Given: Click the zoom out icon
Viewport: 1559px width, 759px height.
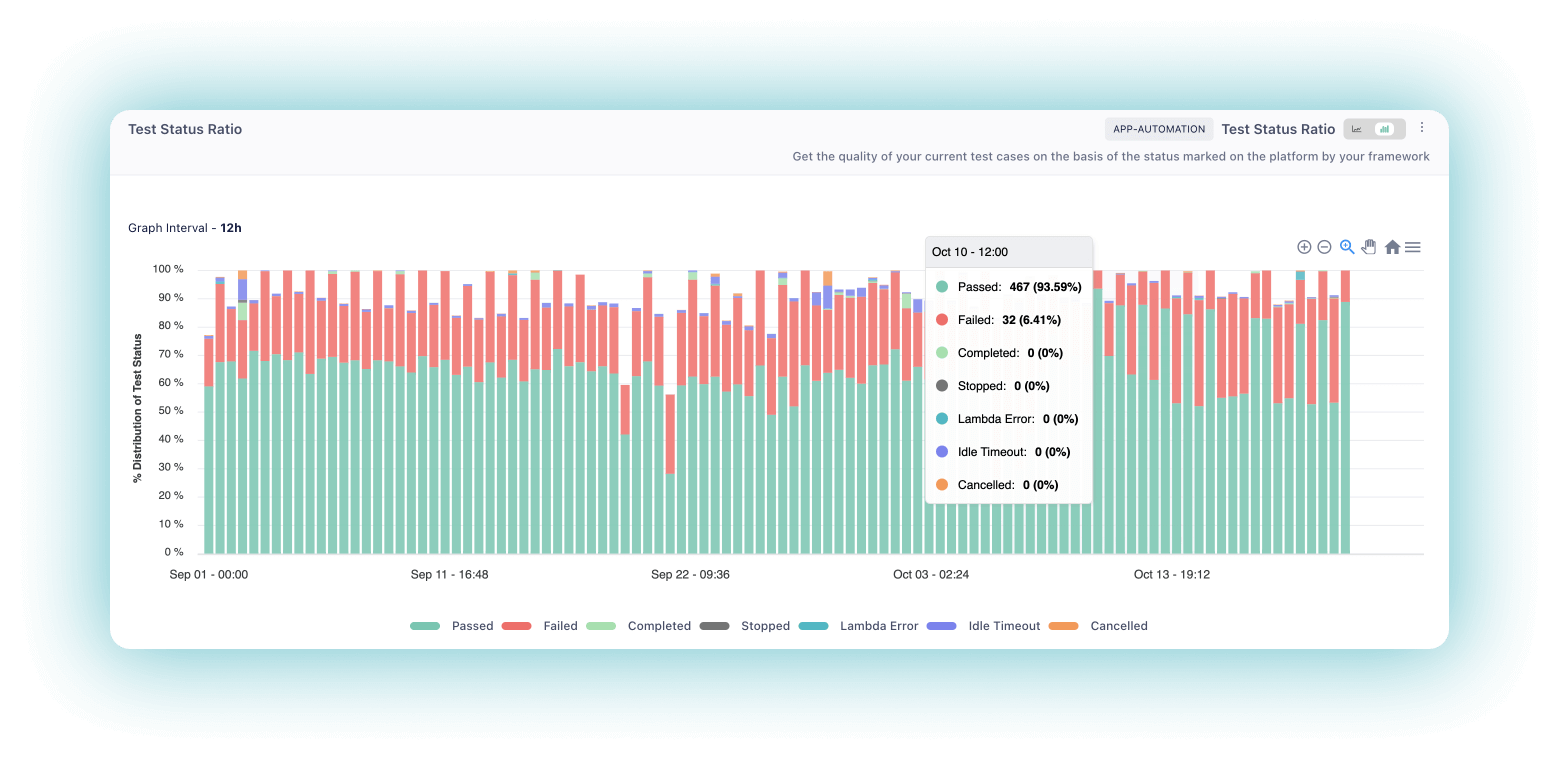Looking at the screenshot, I should [1324, 247].
